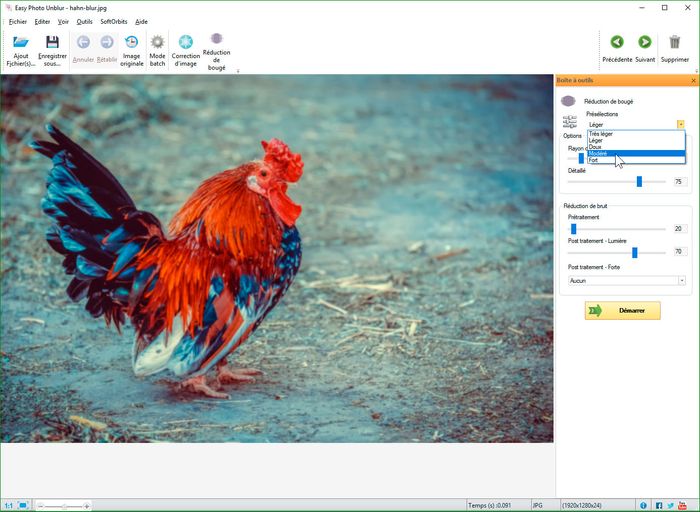
Task: Click the Image originale icon
Action: [131, 42]
